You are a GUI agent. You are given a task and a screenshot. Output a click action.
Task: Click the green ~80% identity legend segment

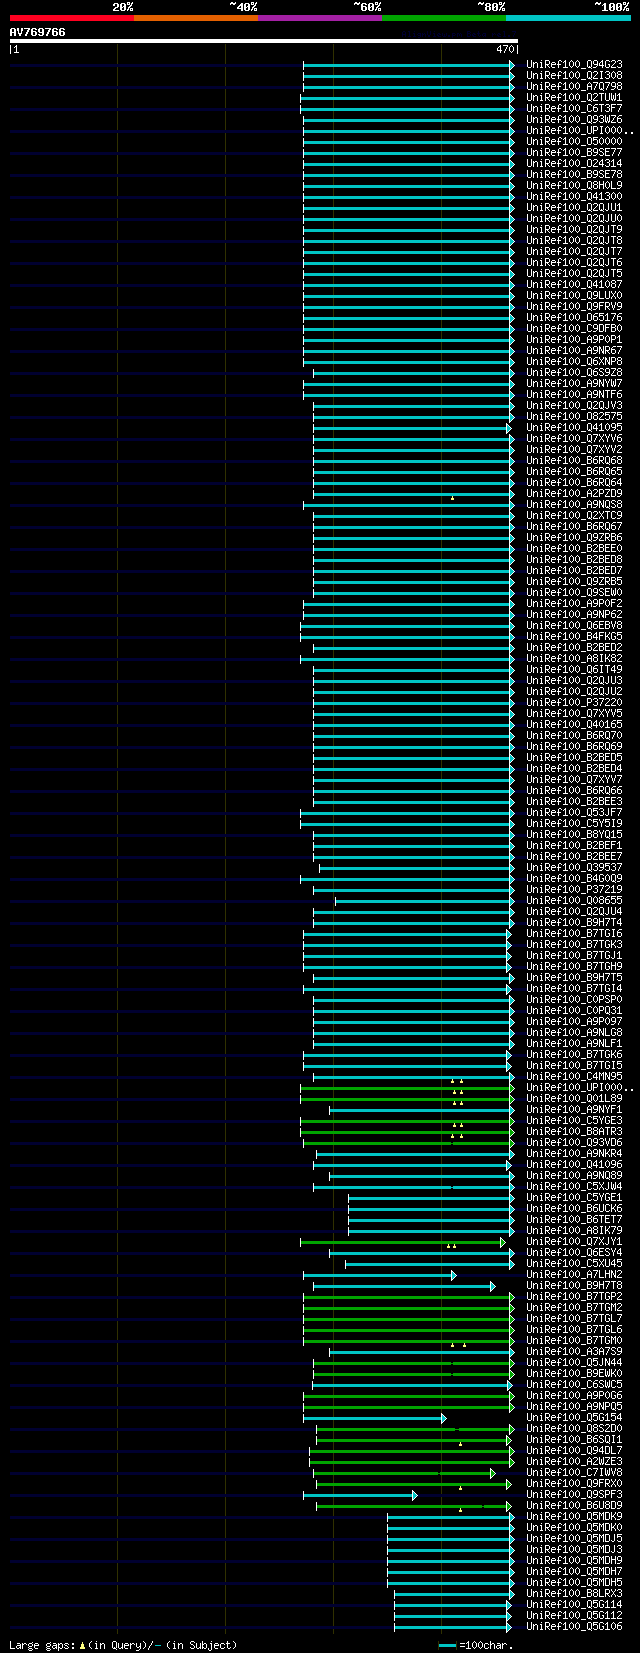coord(444,18)
